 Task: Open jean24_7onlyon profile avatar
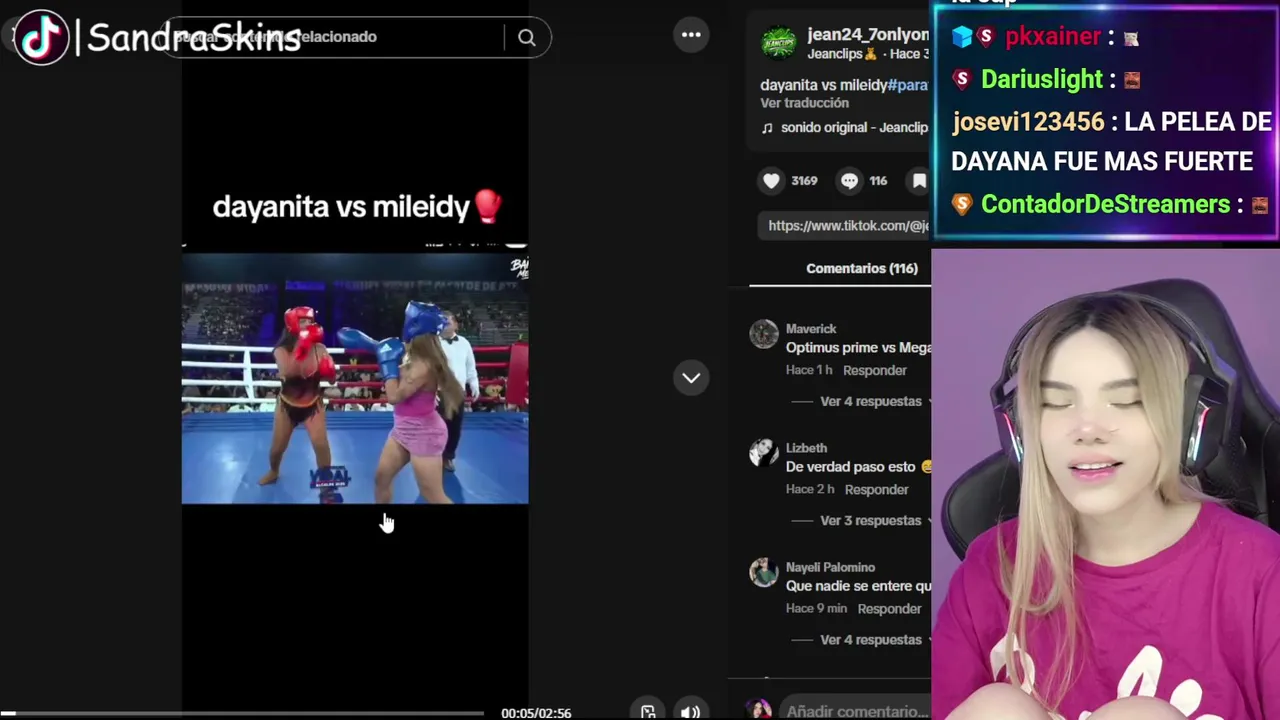(x=778, y=43)
